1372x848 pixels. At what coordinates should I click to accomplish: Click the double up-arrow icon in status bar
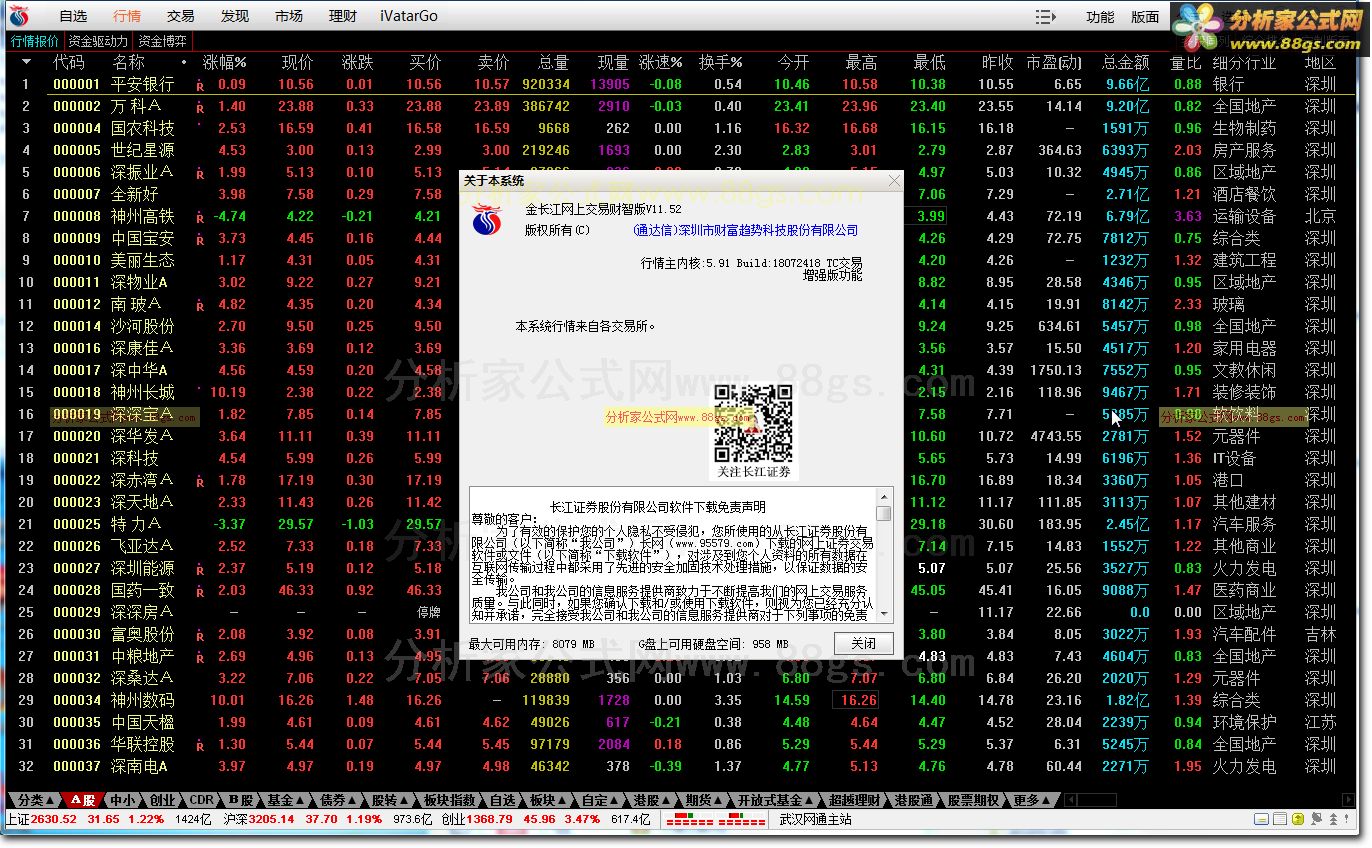point(1332,820)
